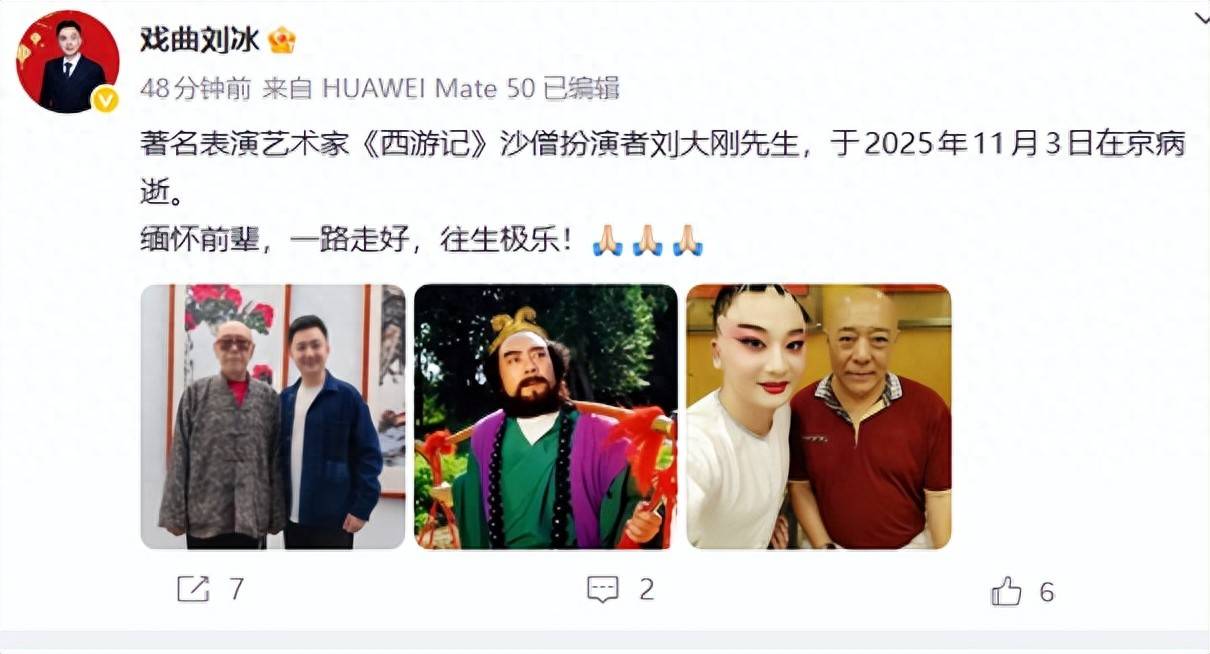View edit history via 已编辑 label
Screen dimensions: 1210x654
click(581, 88)
